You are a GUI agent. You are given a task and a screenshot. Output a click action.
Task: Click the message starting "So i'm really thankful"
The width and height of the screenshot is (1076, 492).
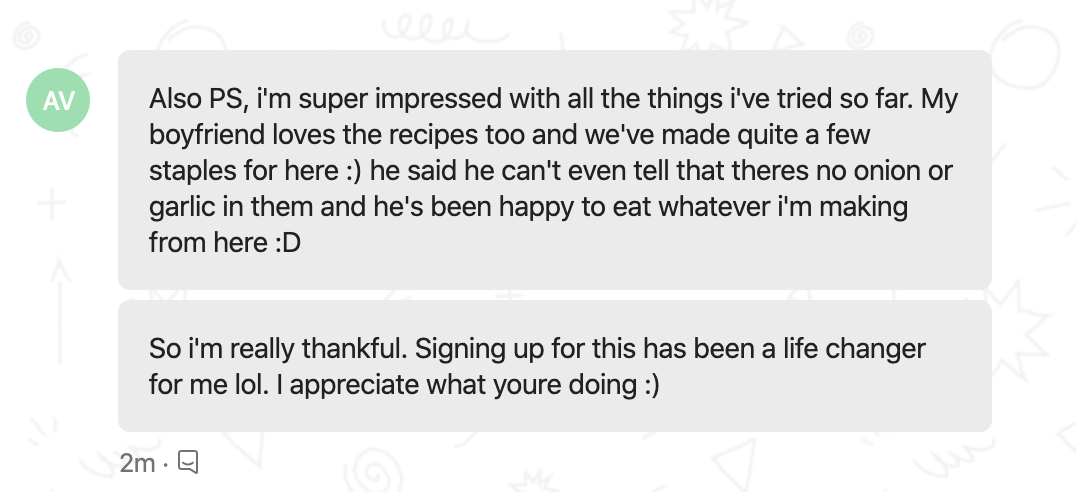coord(554,366)
